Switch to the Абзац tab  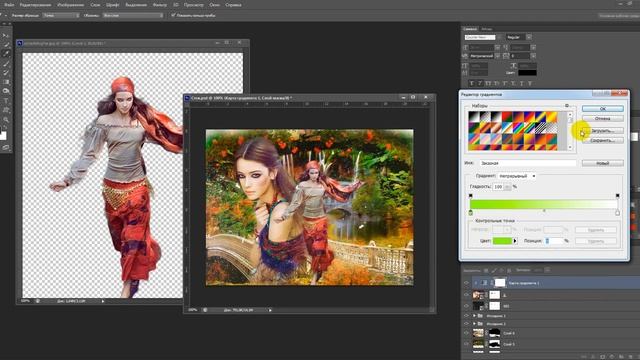[487, 29]
